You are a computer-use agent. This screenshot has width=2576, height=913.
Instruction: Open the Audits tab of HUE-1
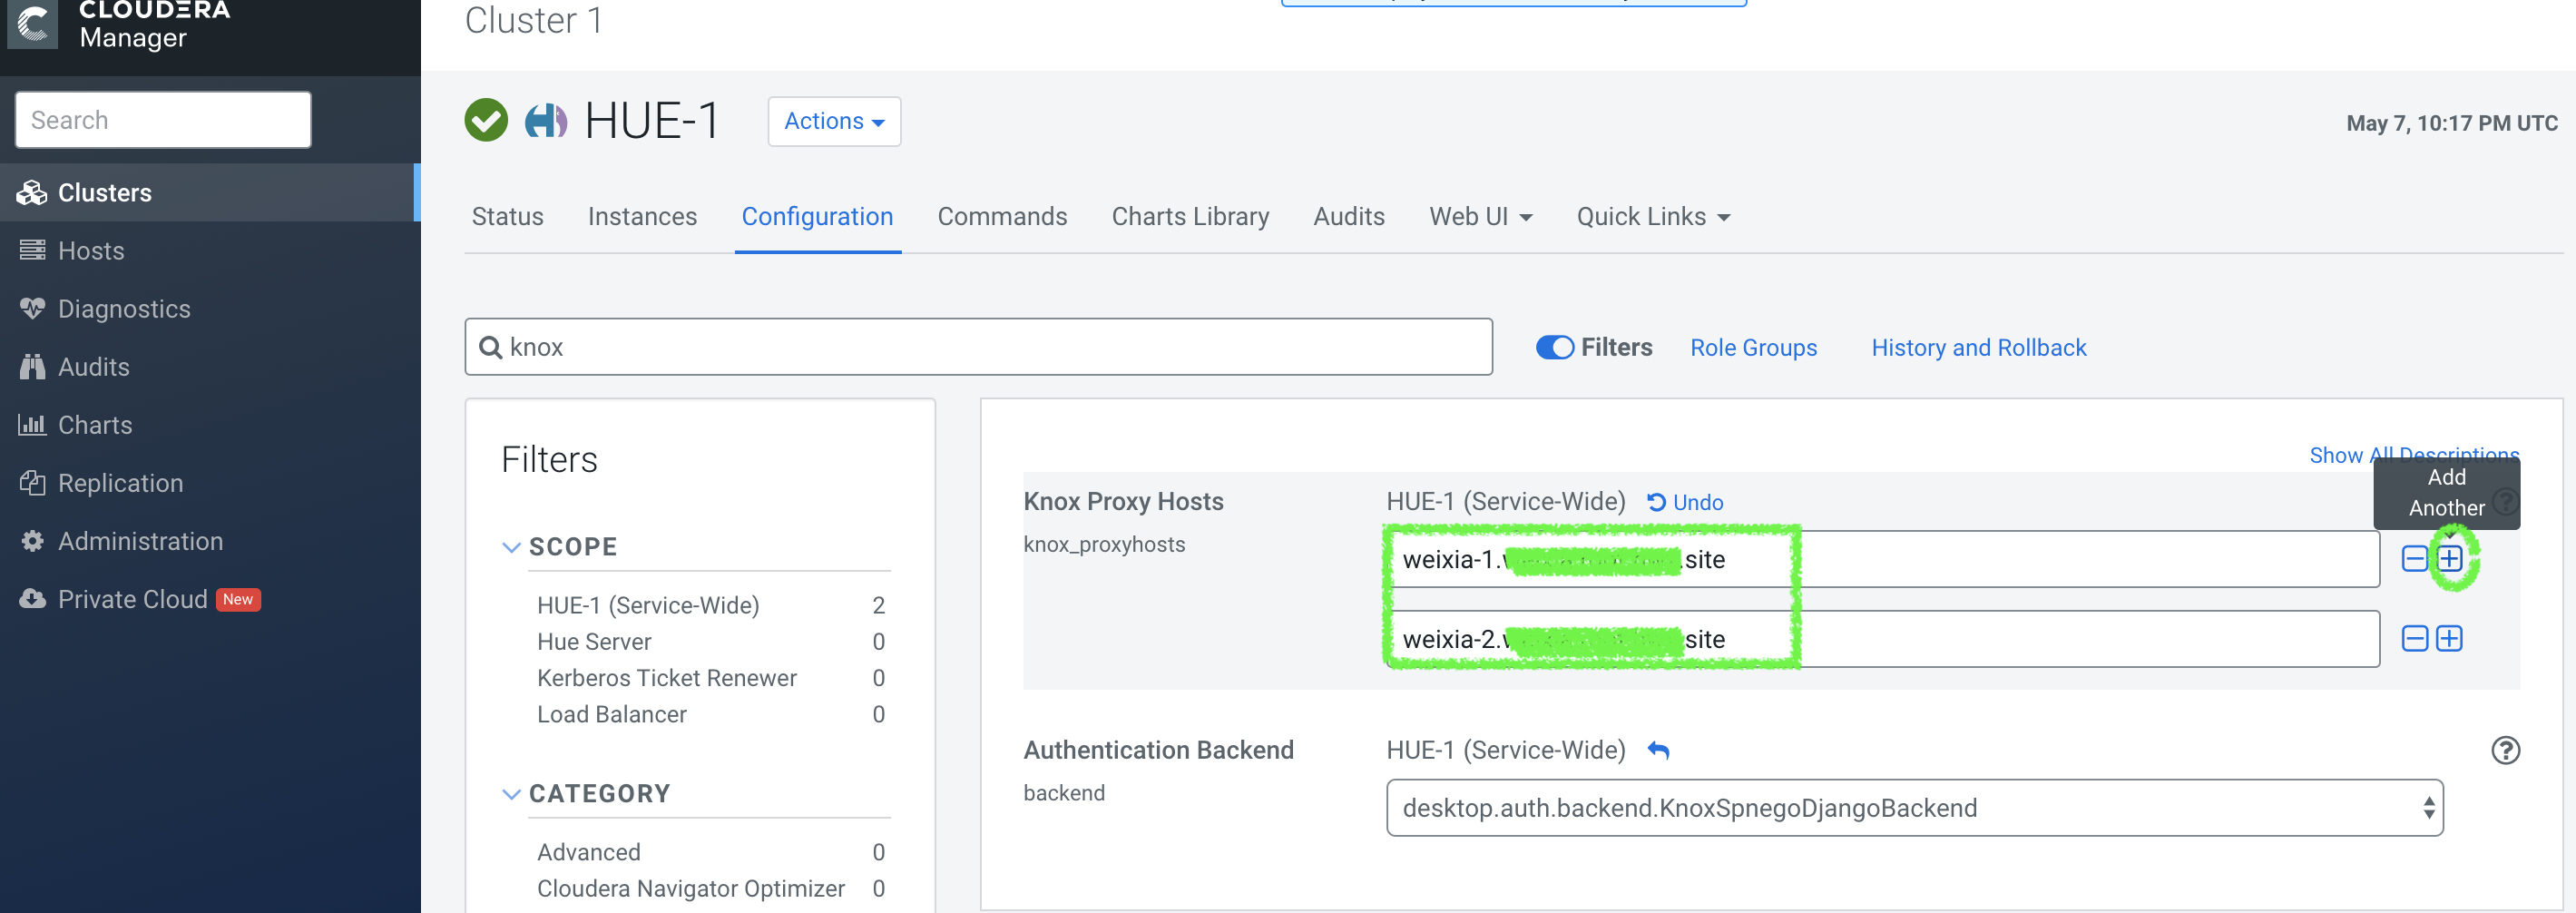pyautogui.click(x=1349, y=217)
